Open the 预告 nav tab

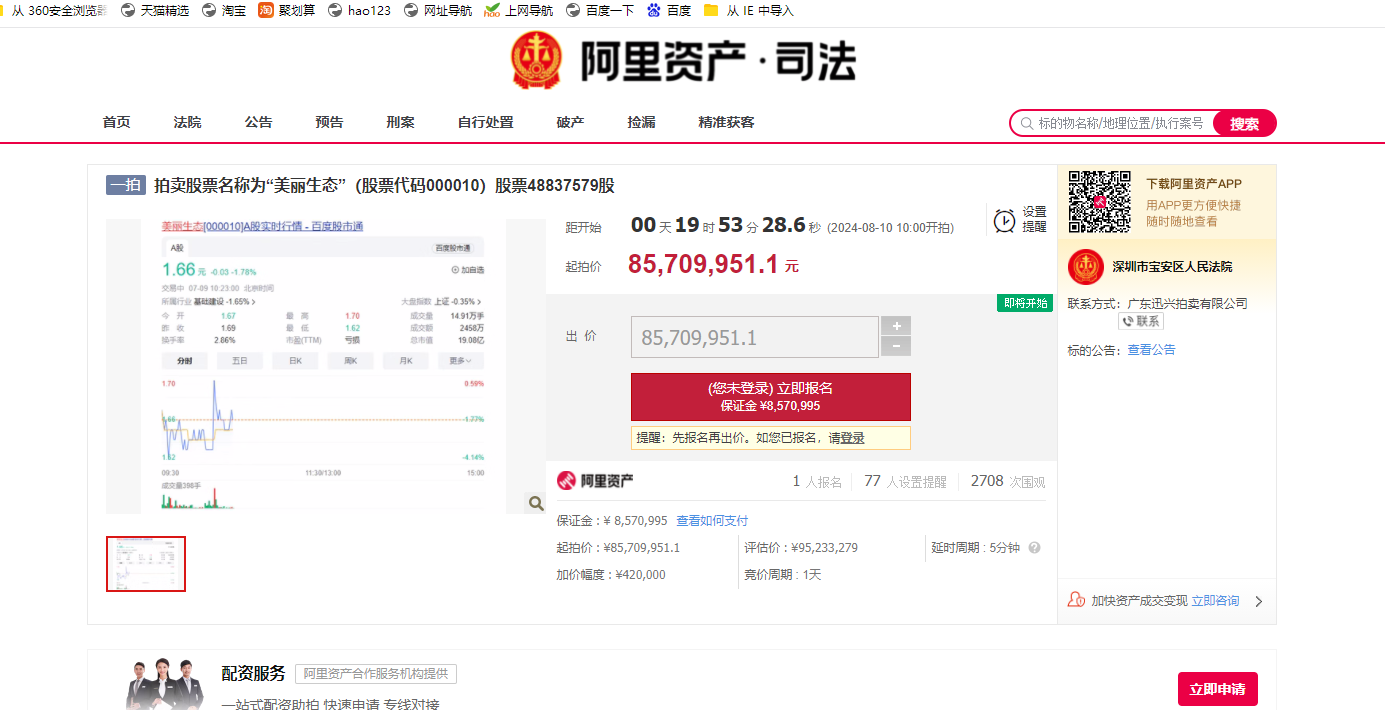tap(329, 122)
